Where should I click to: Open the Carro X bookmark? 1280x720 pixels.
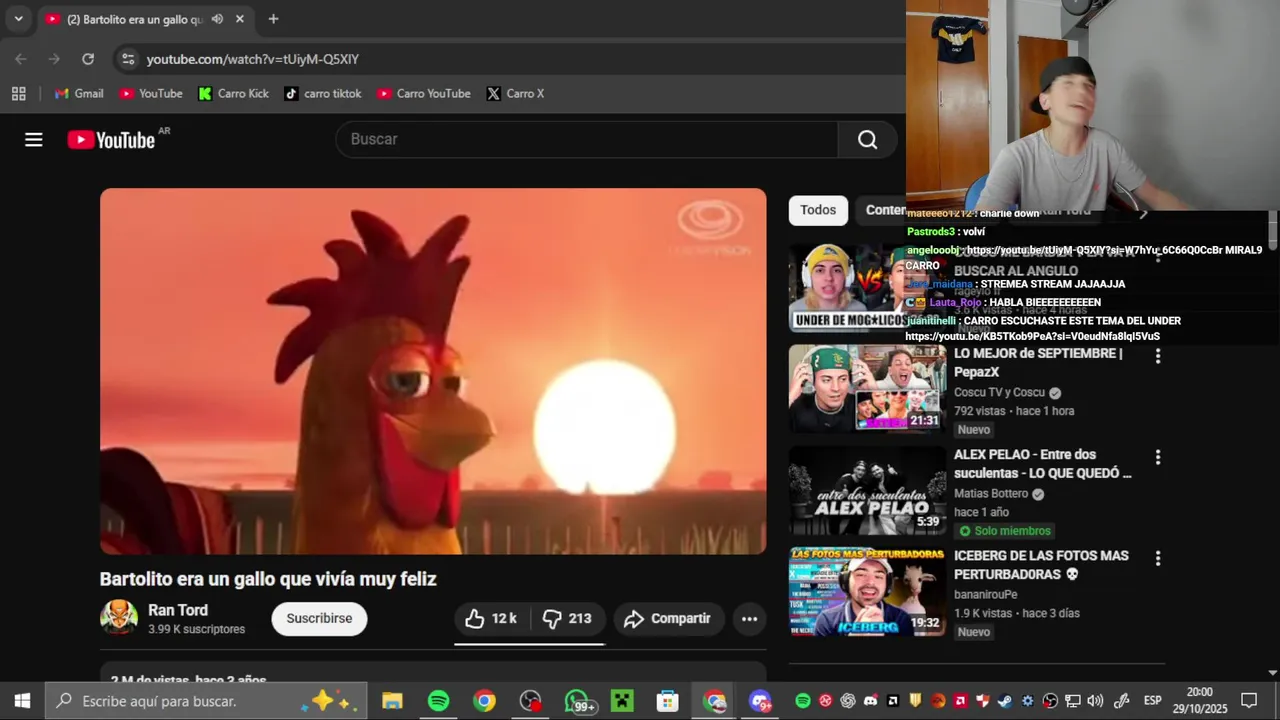click(x=515, y=94)
